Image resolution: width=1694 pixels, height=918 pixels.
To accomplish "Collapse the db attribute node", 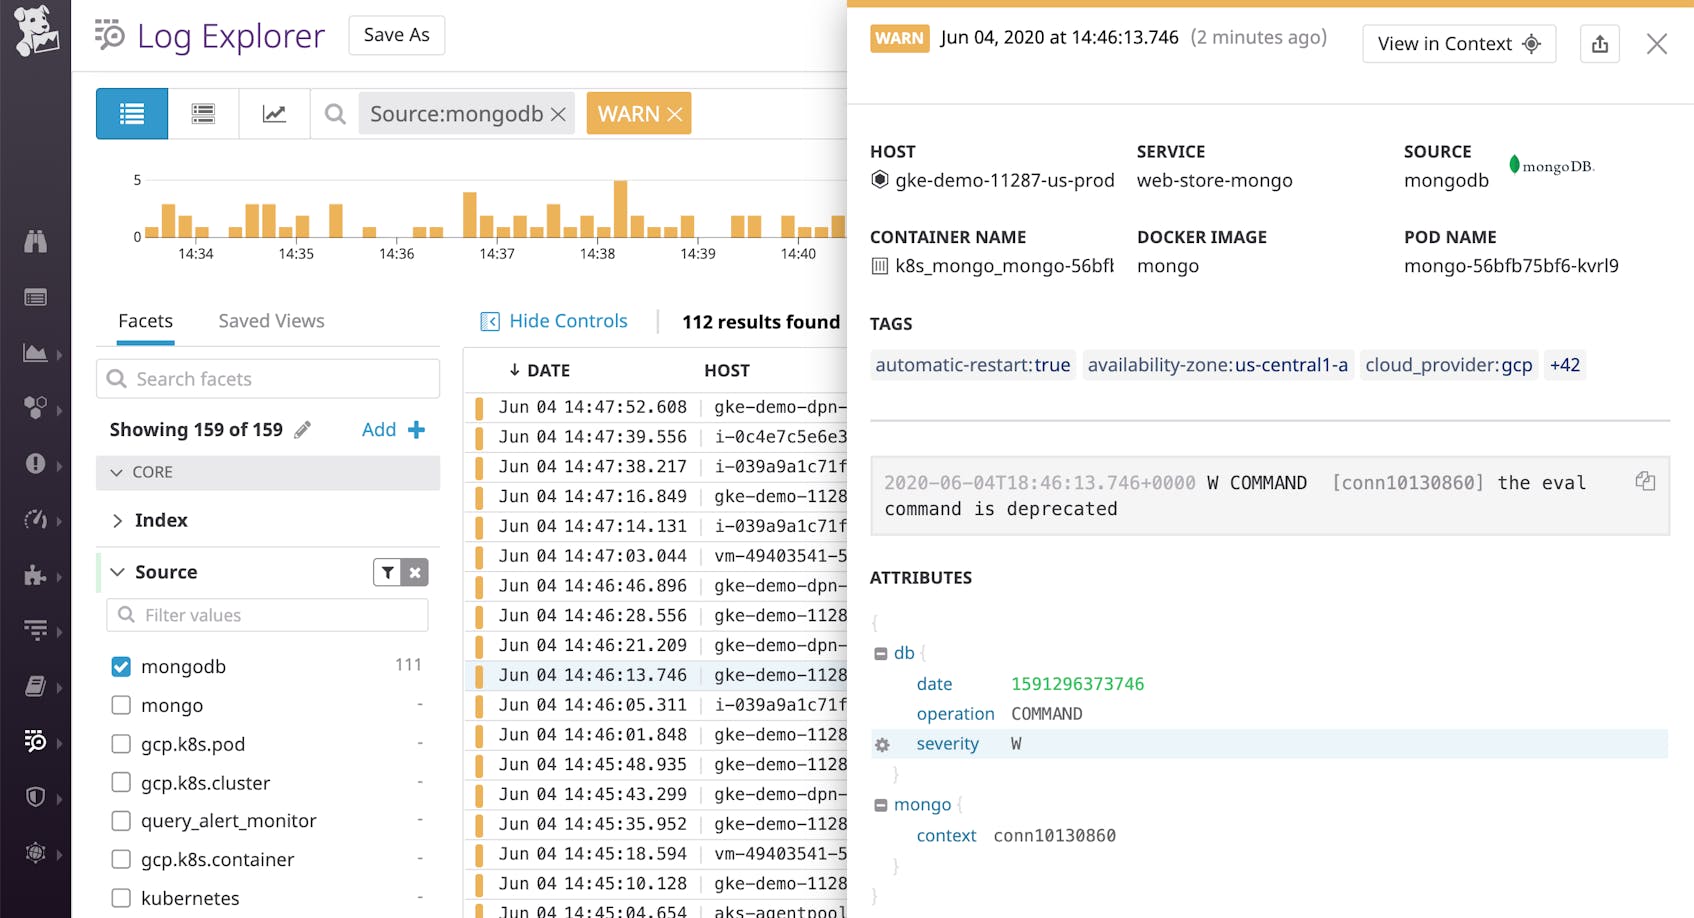I will click(x=881, y=652).
